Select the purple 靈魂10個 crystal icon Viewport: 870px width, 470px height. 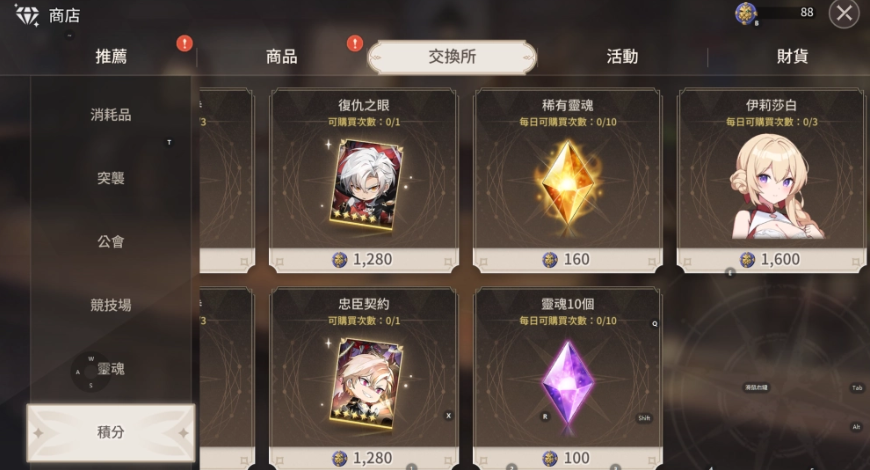[568, 385]
